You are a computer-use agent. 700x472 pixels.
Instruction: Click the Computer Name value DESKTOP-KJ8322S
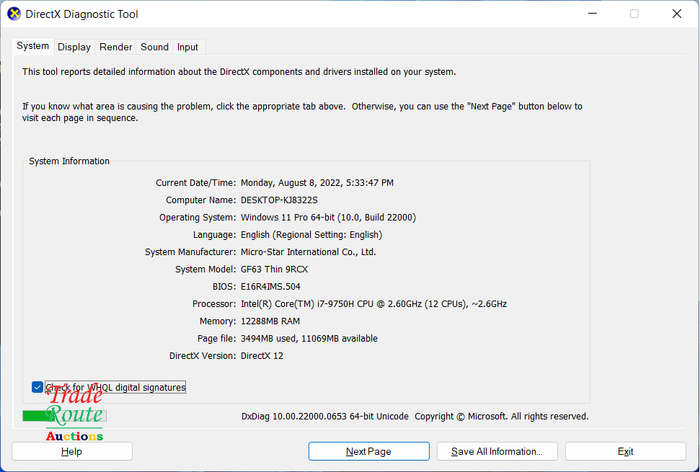coord(279,200)
